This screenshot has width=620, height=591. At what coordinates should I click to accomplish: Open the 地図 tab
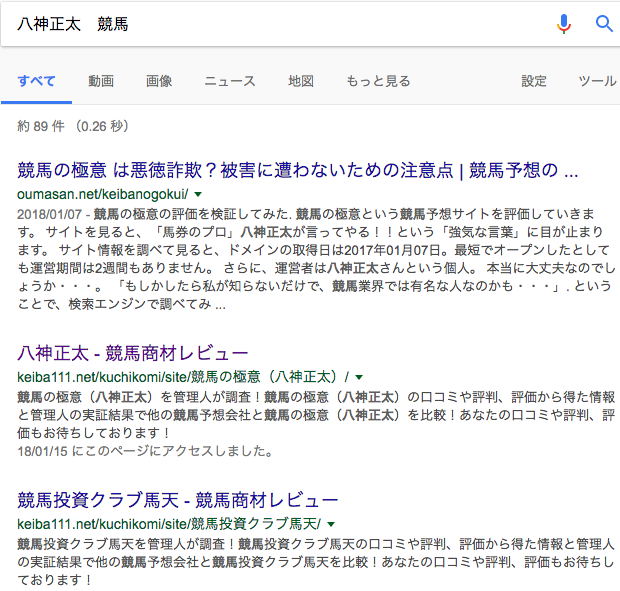tap(301, 81)
